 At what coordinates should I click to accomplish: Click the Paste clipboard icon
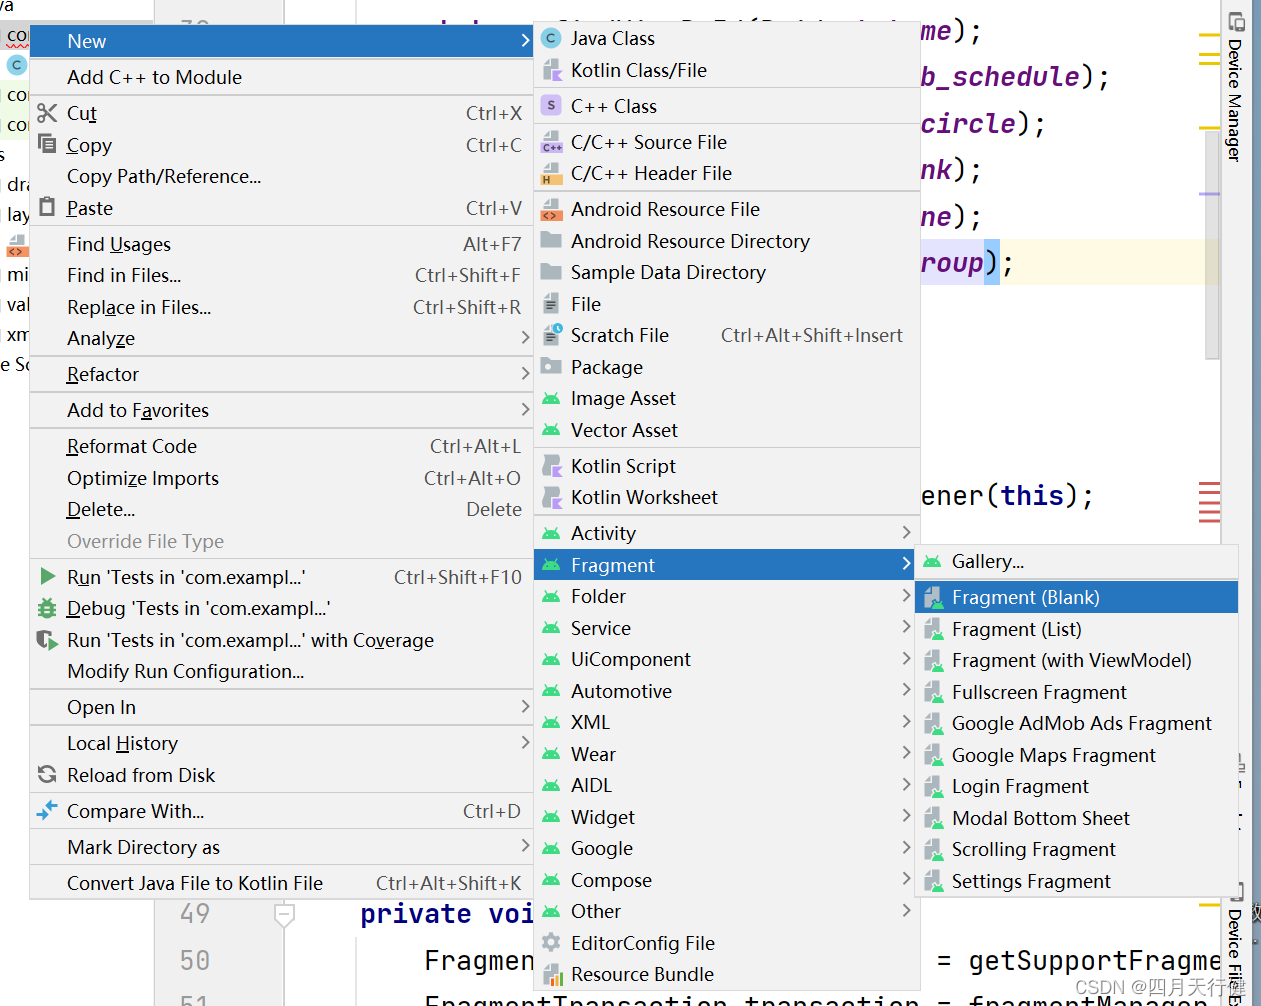47,207
